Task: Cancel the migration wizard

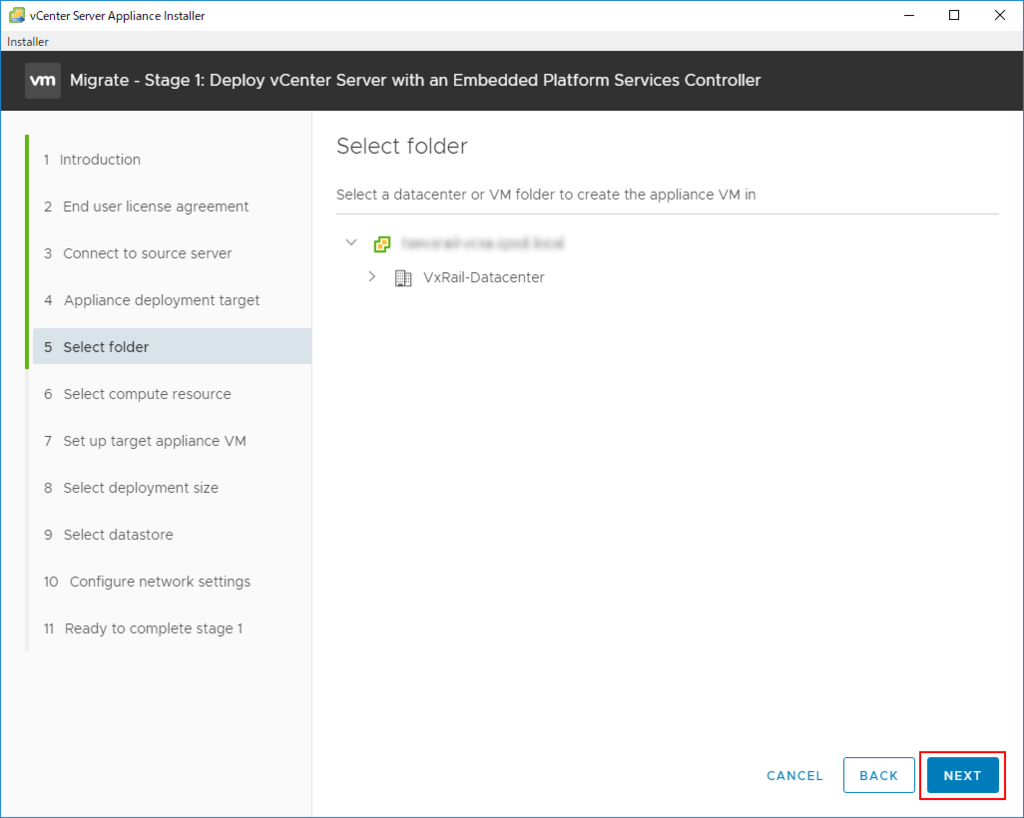Action: [x=794, y=775]
